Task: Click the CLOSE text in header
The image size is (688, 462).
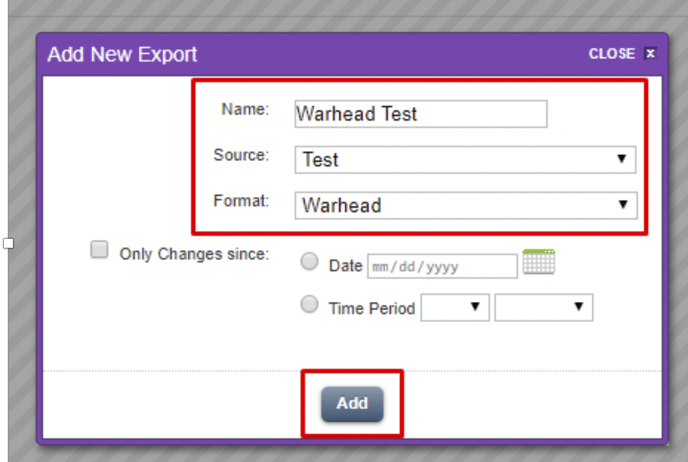Action: click(611, 54)
